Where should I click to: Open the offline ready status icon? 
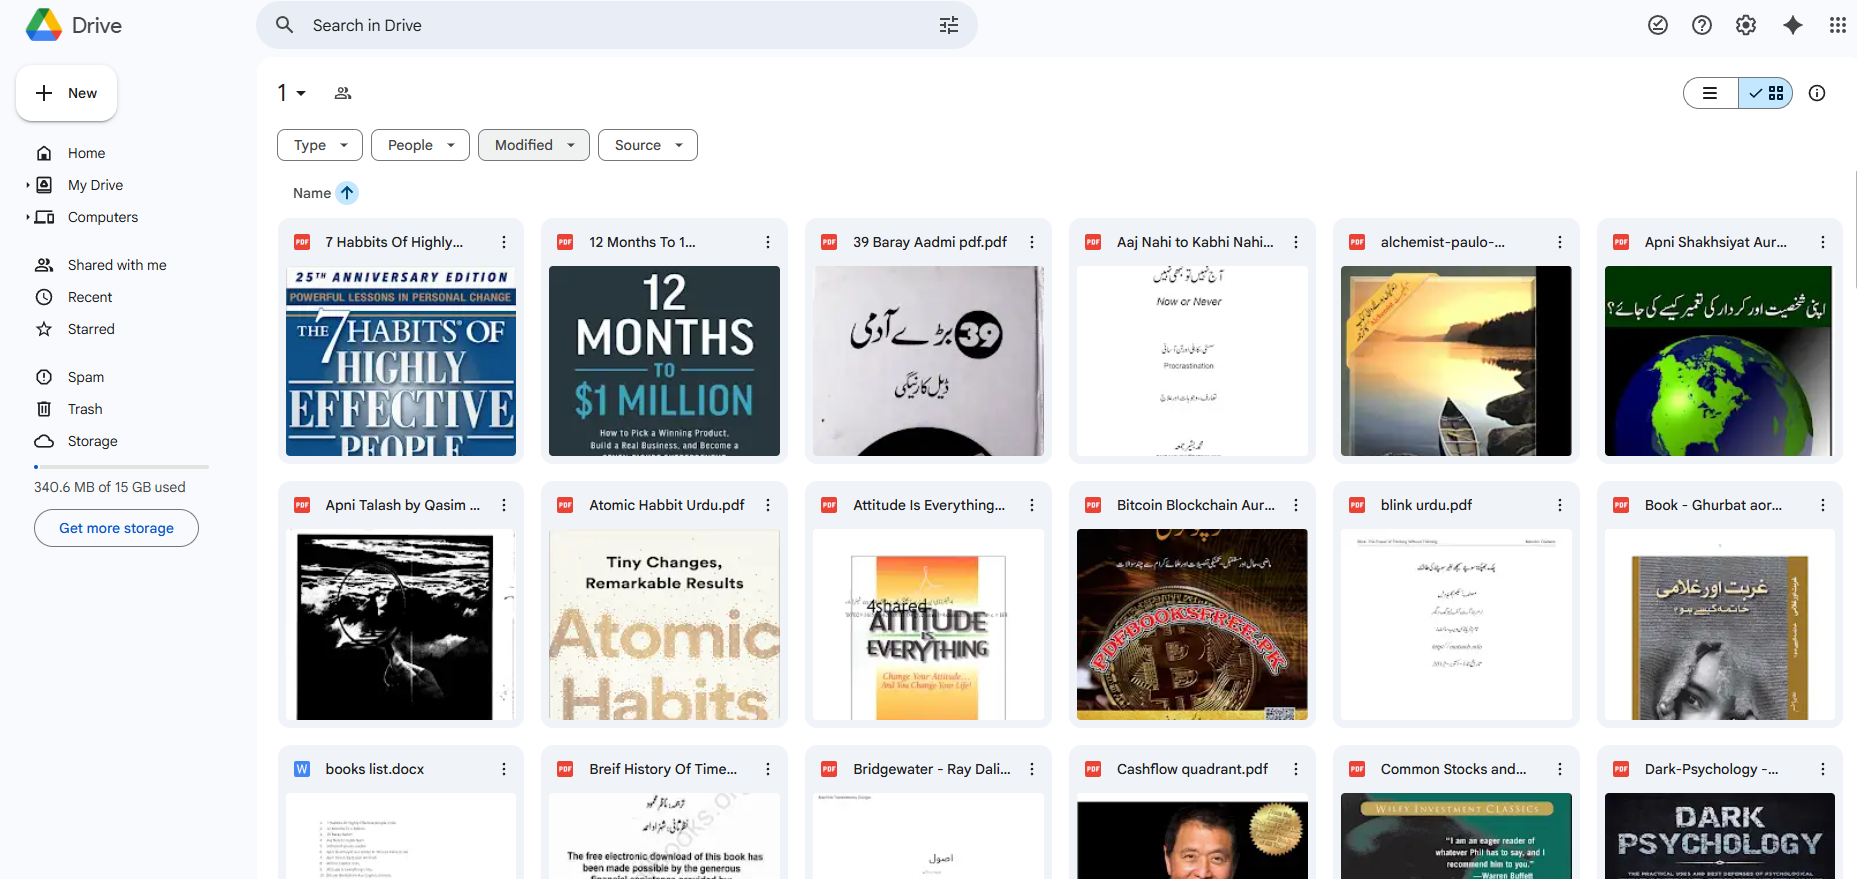pyautogui.click(x=1658, y=25)
